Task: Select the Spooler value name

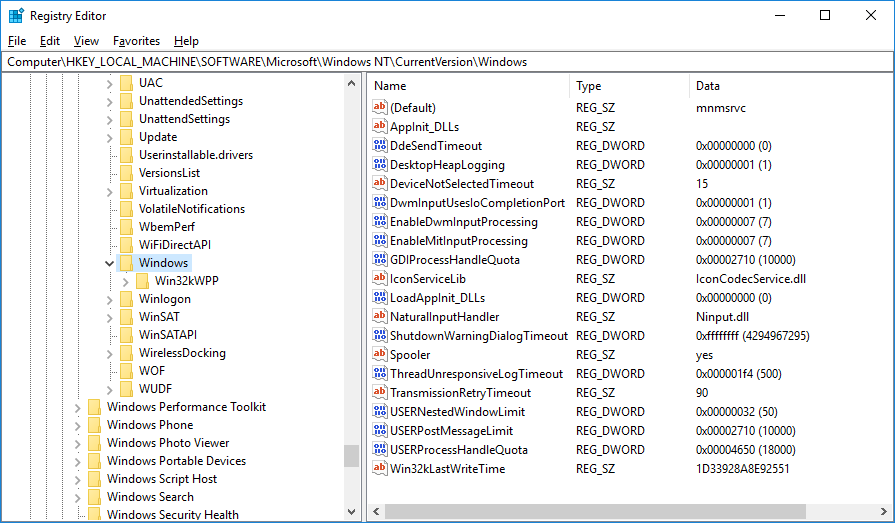Action: [x=410, y=355]
